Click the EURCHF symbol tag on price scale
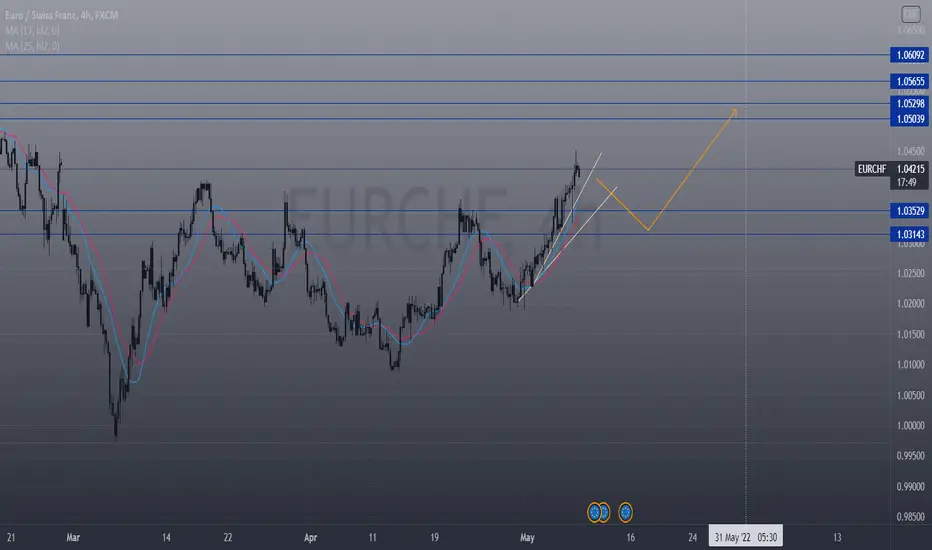932x550 pixels. click(x=872, y=169)
